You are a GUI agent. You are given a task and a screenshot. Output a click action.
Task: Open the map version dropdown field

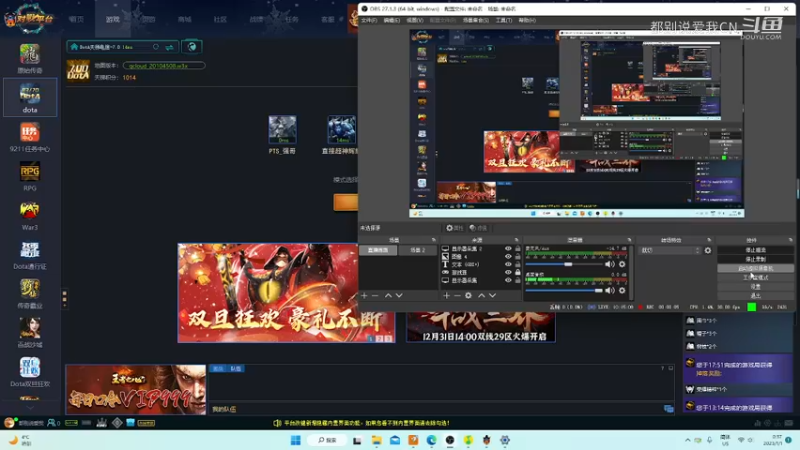[x=164, y=66]
